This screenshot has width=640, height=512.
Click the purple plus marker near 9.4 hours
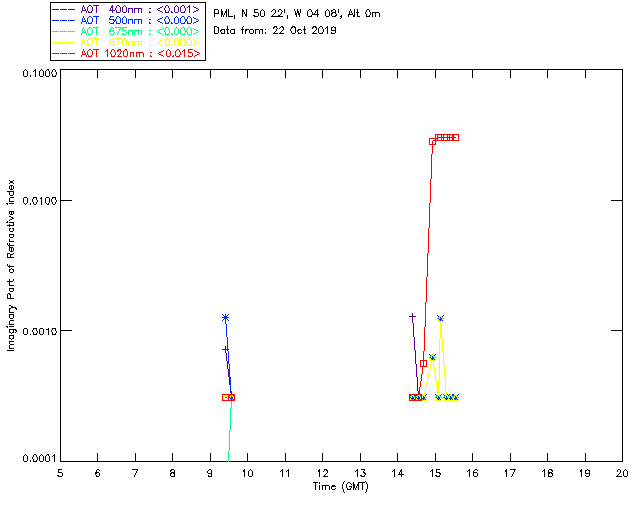(225, 350)
